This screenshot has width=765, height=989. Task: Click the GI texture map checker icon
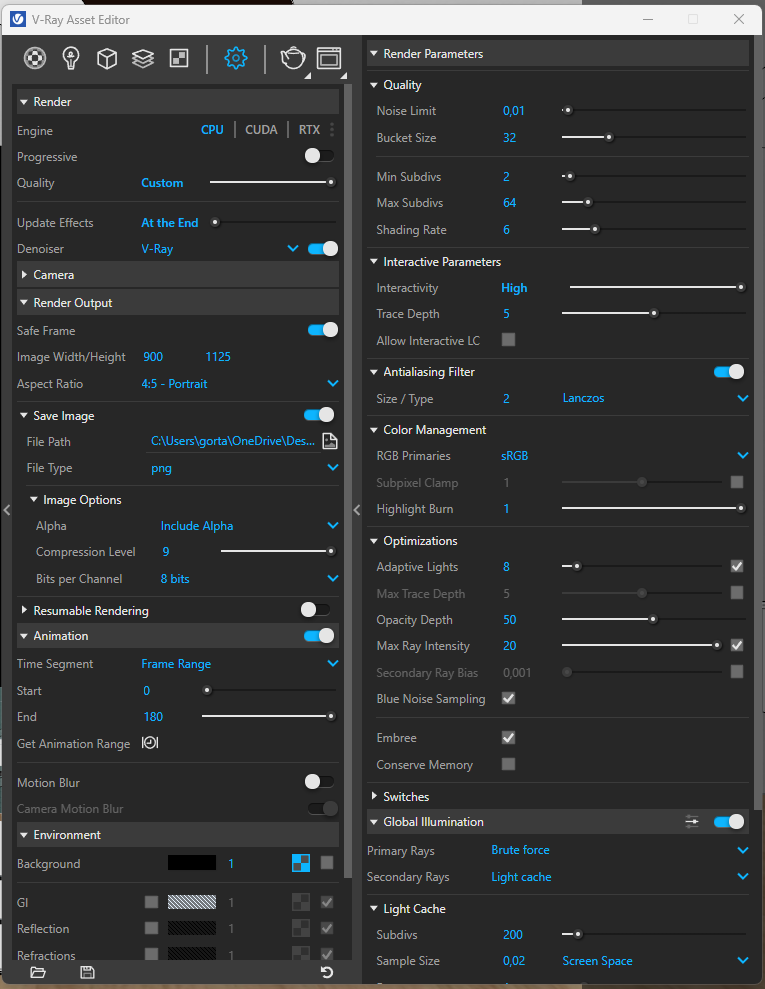tap(301, 902)
